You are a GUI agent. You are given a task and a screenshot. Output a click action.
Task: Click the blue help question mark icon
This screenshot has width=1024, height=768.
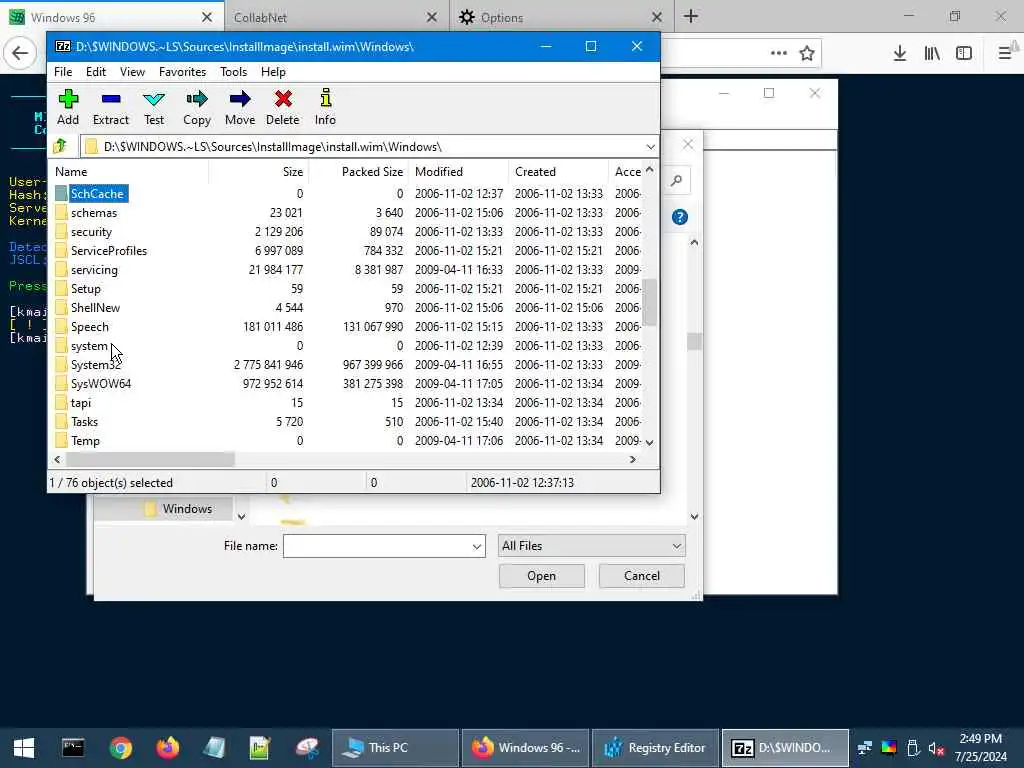[x=679, y=217]
